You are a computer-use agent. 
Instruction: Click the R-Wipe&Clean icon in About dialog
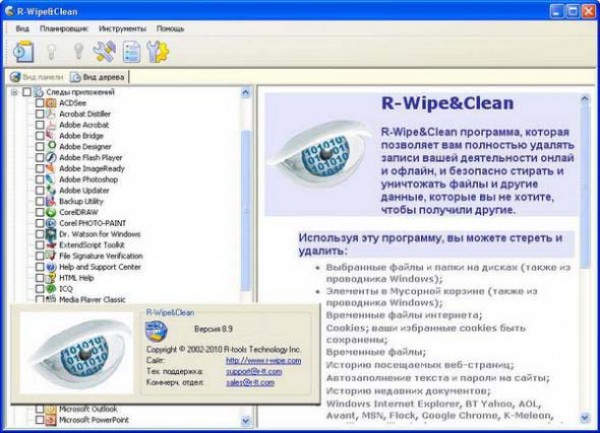pyautogui.click(x=156, y=331)
